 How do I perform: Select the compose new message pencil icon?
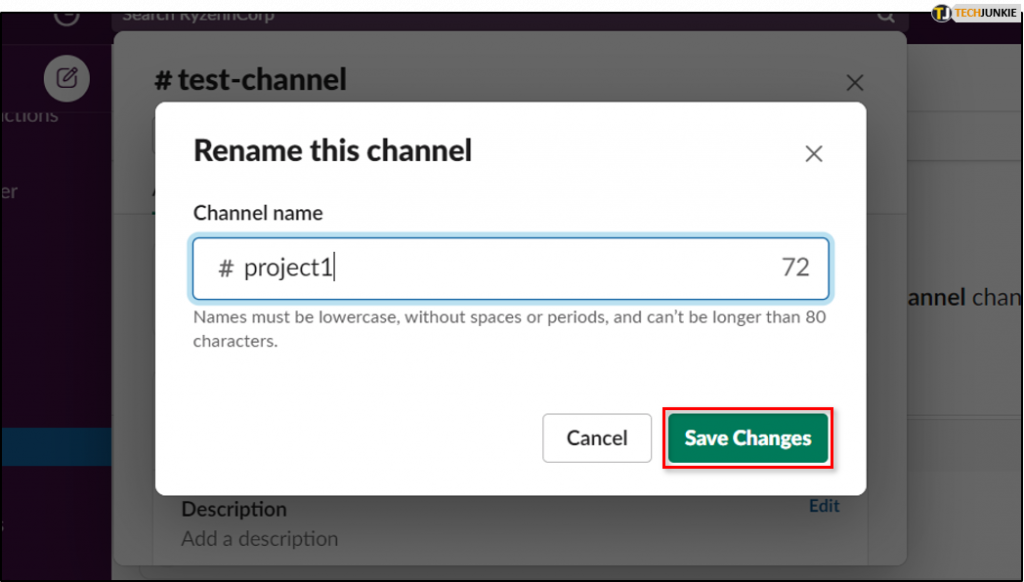(x=66, y=78)
